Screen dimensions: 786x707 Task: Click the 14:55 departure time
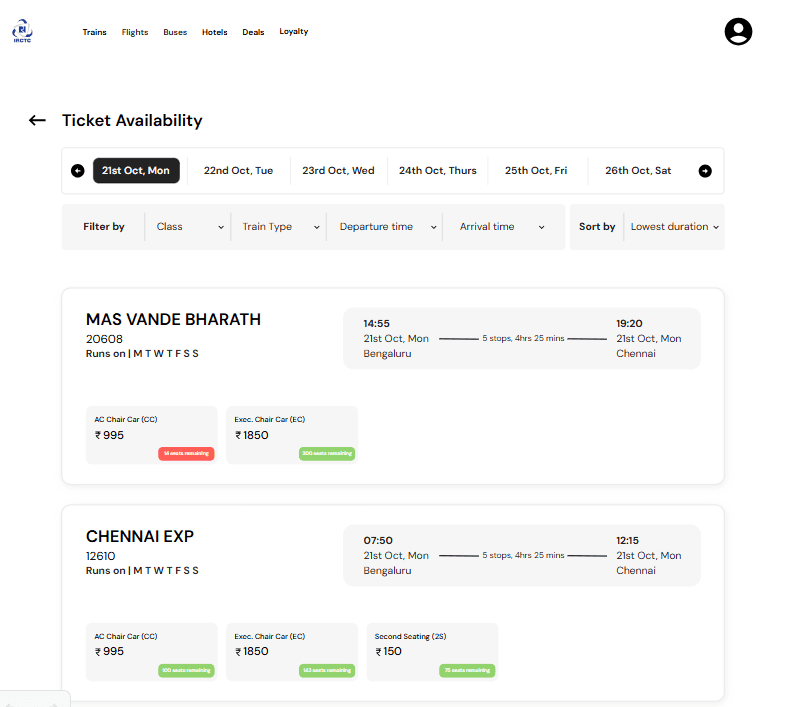tap(376, 323)
